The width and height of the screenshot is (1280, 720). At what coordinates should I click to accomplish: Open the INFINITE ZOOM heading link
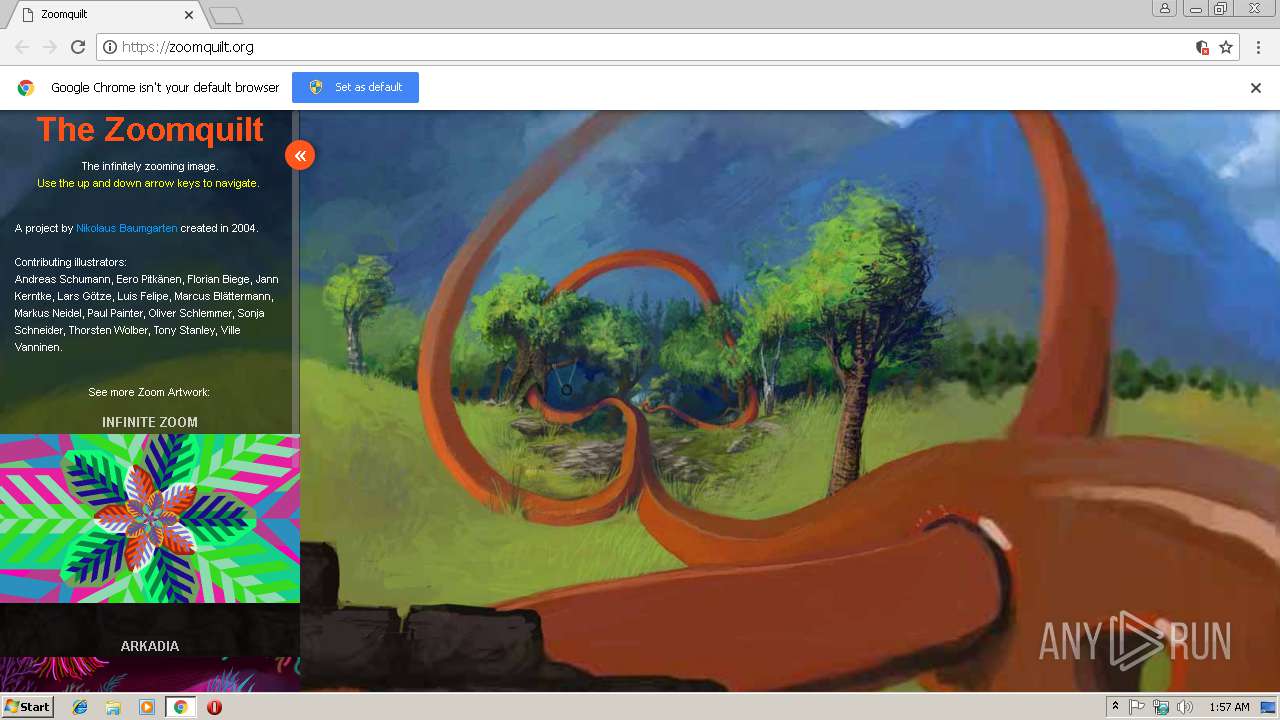tap(150, 422)
